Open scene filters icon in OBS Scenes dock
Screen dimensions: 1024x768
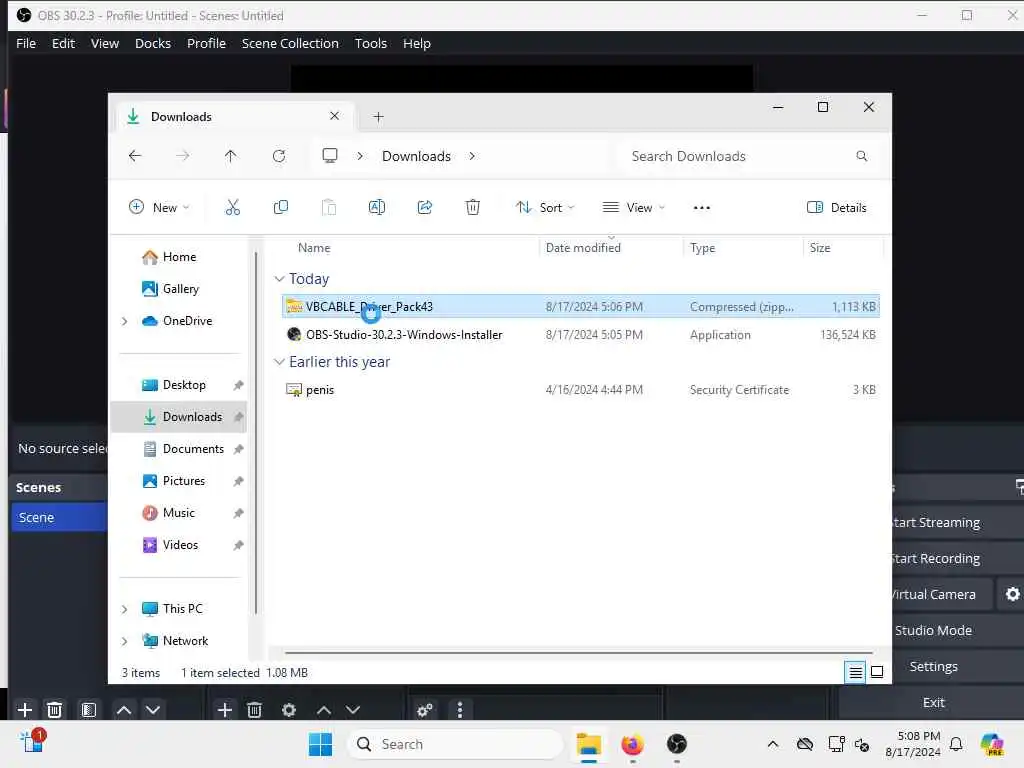click(89, 710)
